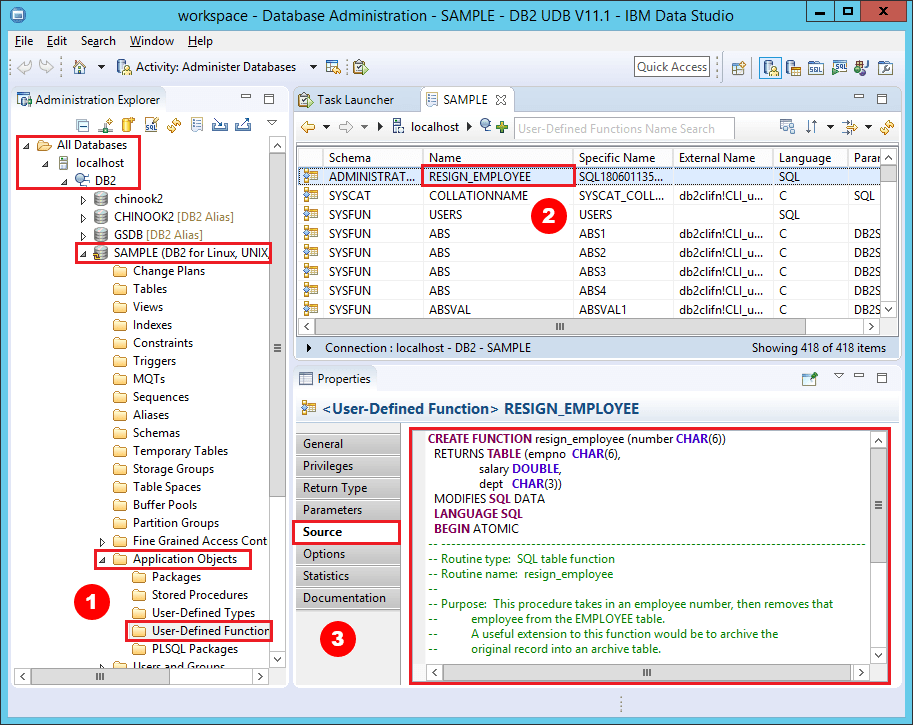Expand the chinook2 database node

coord(85,198)
